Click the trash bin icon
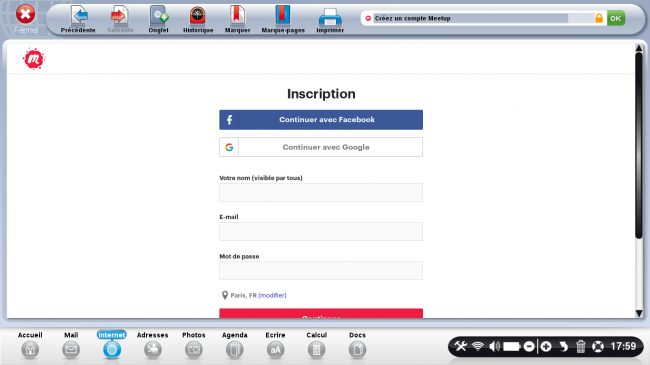The height and width of the screenshot is (365, 650). [580, 346]
